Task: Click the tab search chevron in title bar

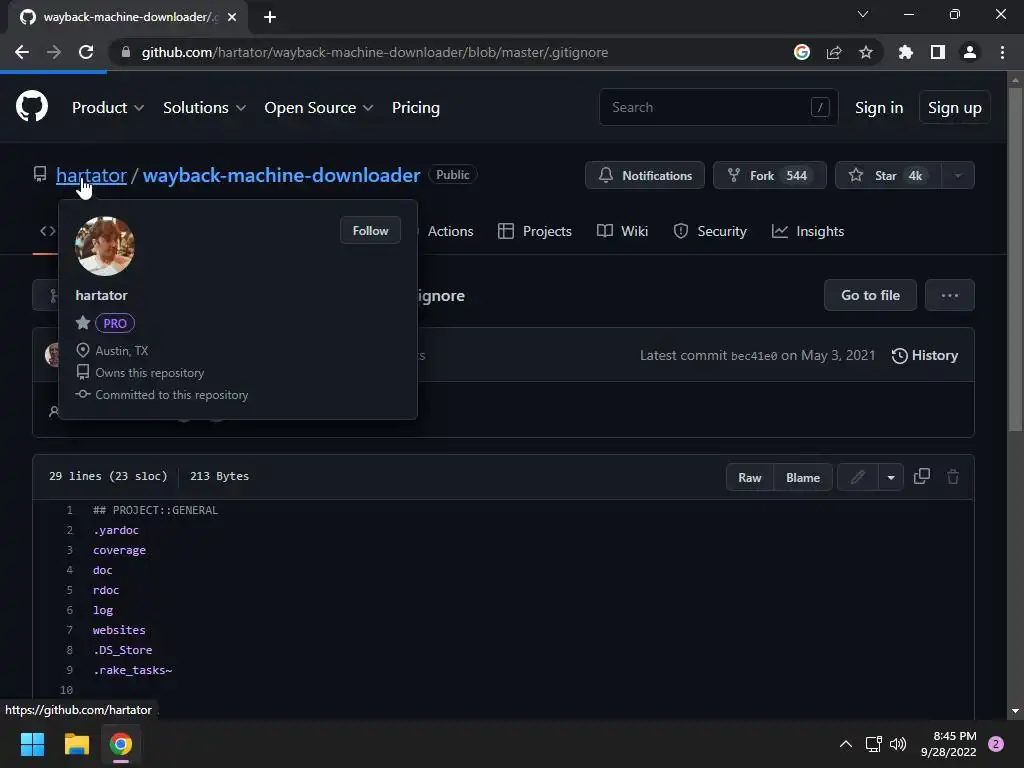Action: click(863, 14)
